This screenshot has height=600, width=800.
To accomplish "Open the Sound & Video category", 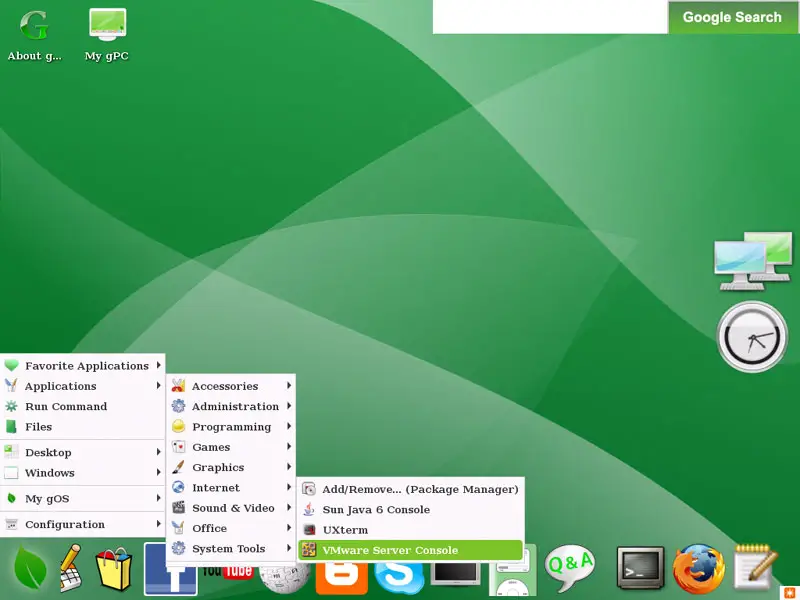I will tap(231, 508).
